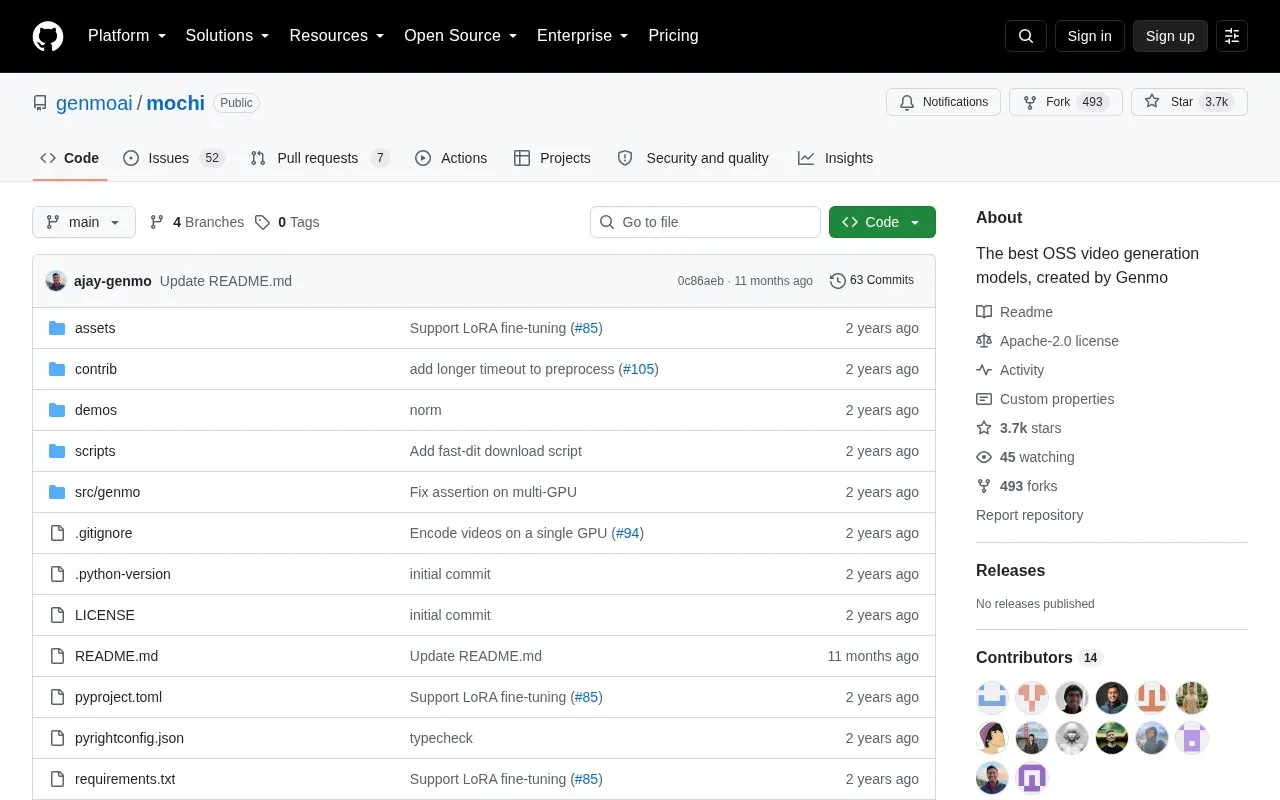
Task: Click the commit history clock icon
Action: (x=838, y=281)
